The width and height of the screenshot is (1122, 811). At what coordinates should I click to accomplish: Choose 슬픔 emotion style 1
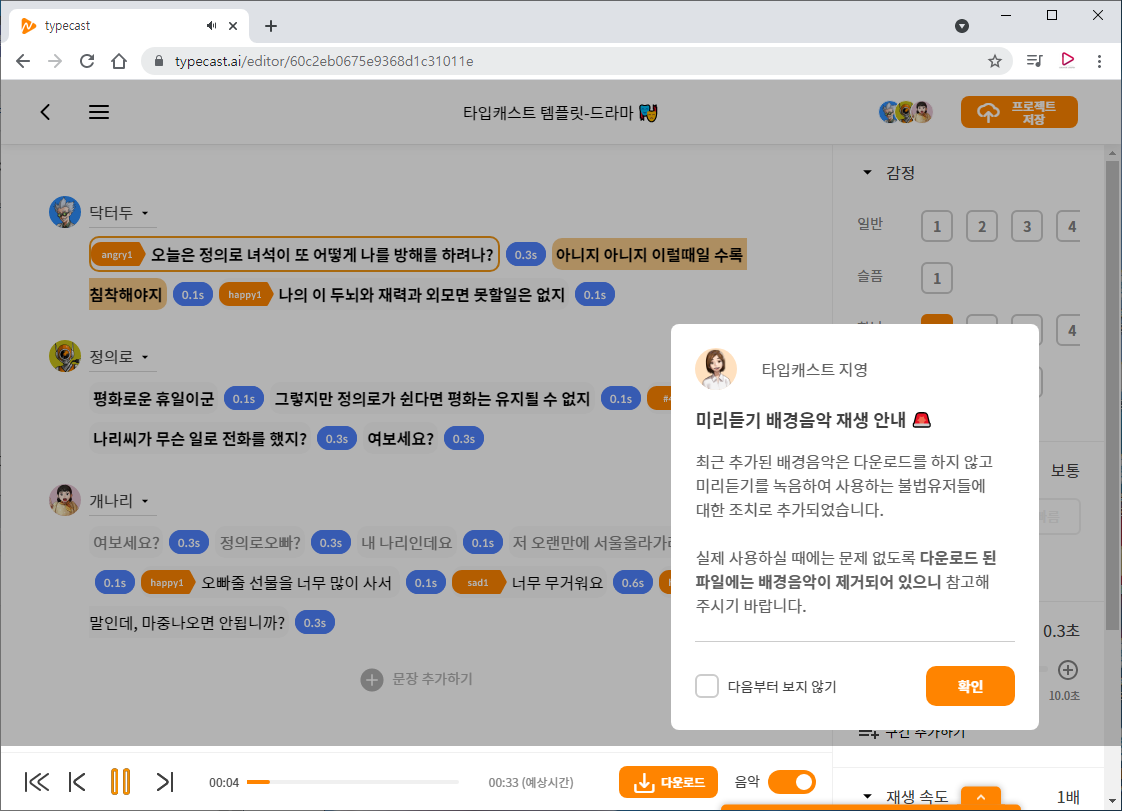point(937,278)
